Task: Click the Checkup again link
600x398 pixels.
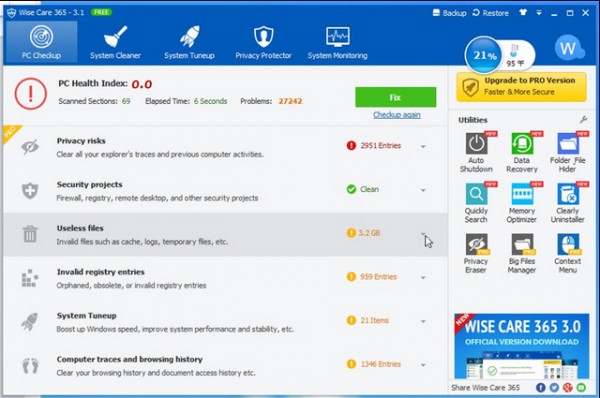Action: coord(397,114)
